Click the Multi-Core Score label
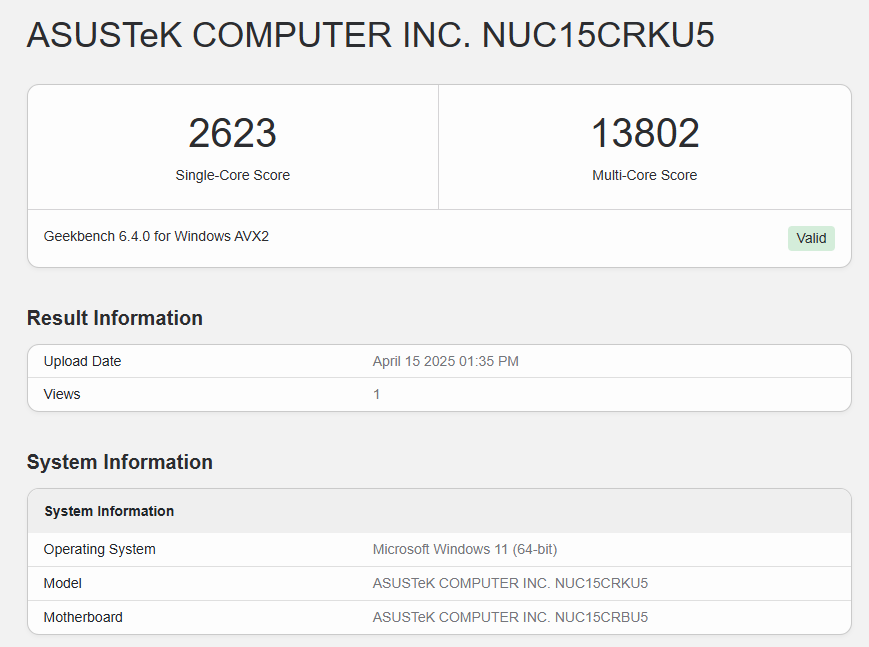 644,175
